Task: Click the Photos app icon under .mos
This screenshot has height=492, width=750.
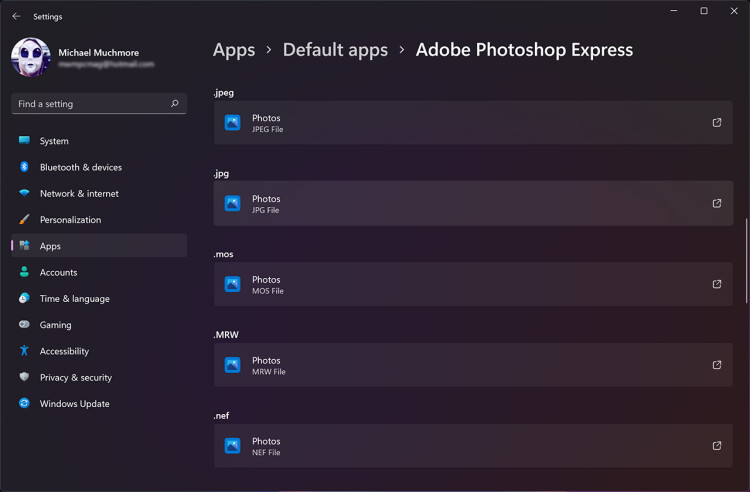Action: pyautogui.click(x=232, y=284)
